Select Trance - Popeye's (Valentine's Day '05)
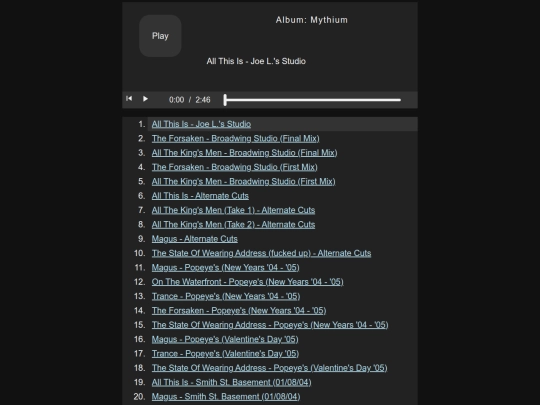 (x=225, y=354)
